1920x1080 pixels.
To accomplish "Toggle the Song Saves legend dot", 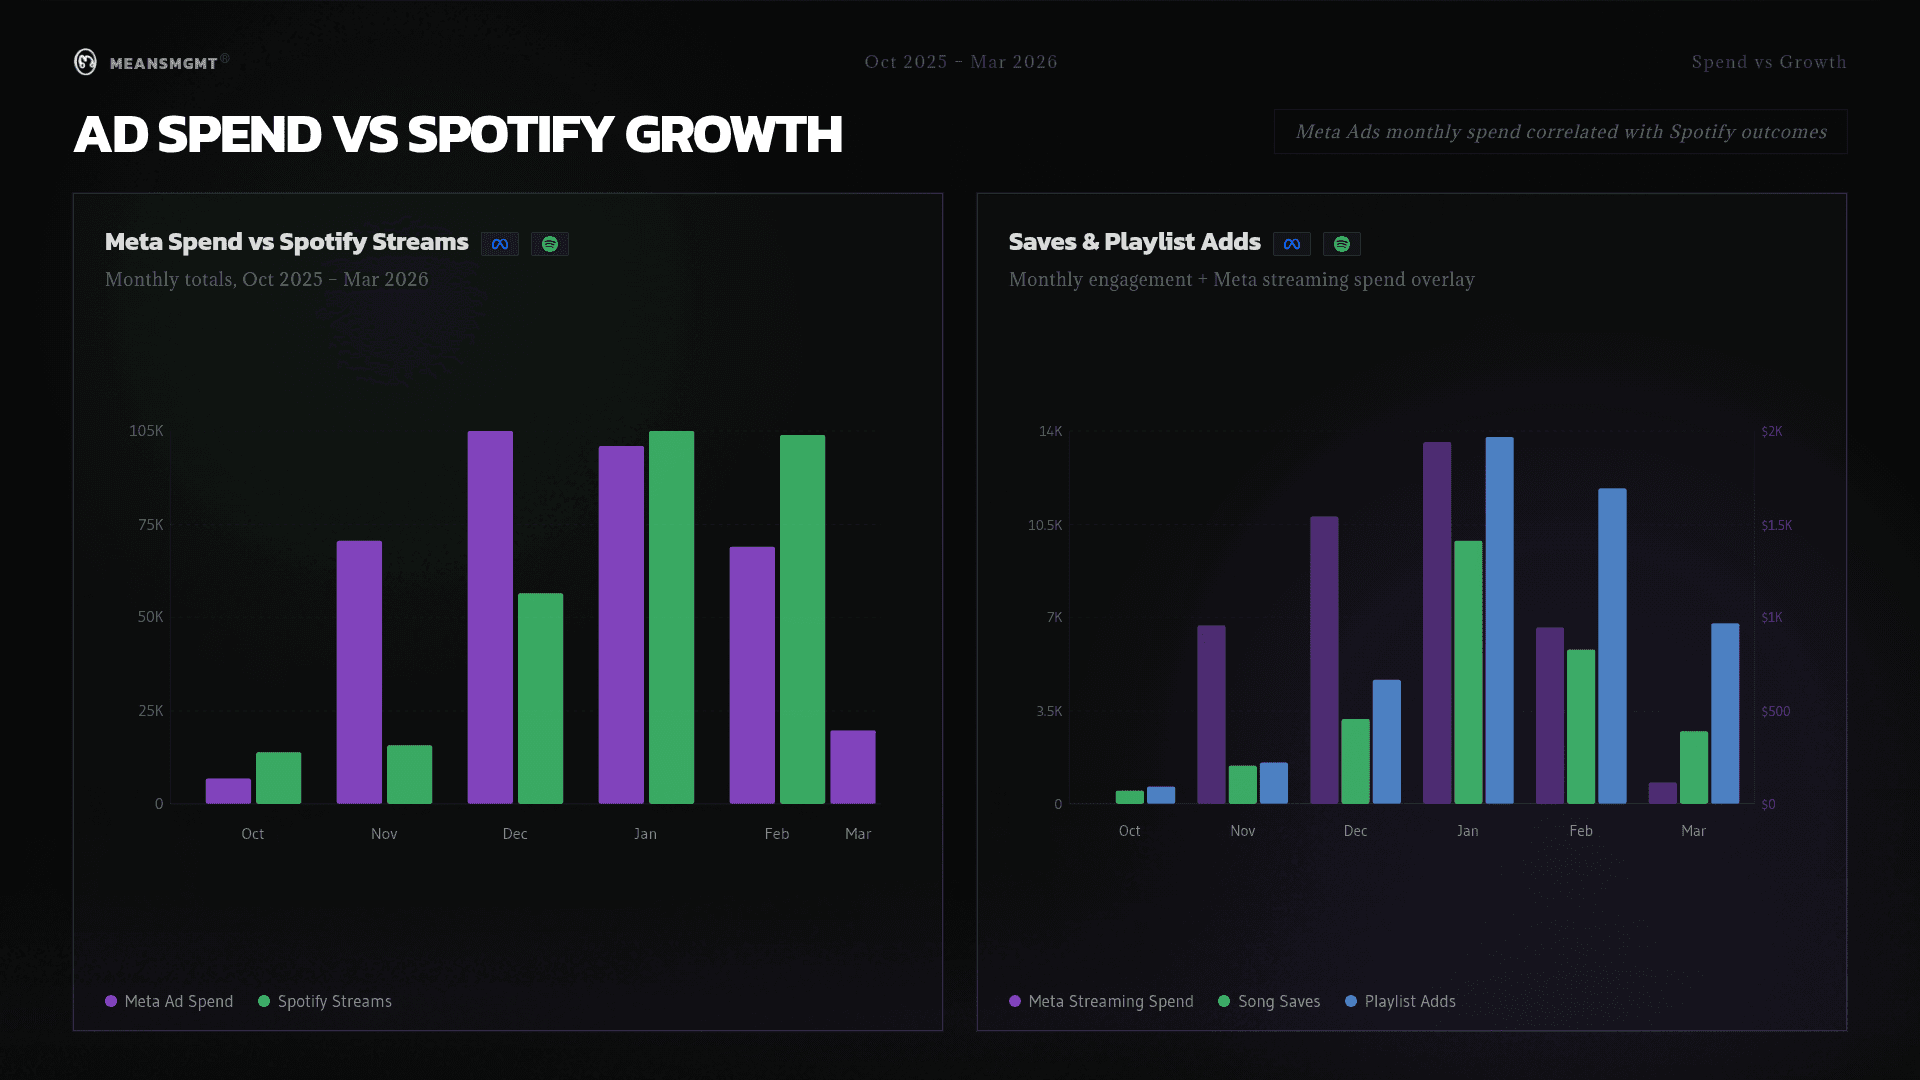I will pyautogui.click(x=1224, y=1001).
